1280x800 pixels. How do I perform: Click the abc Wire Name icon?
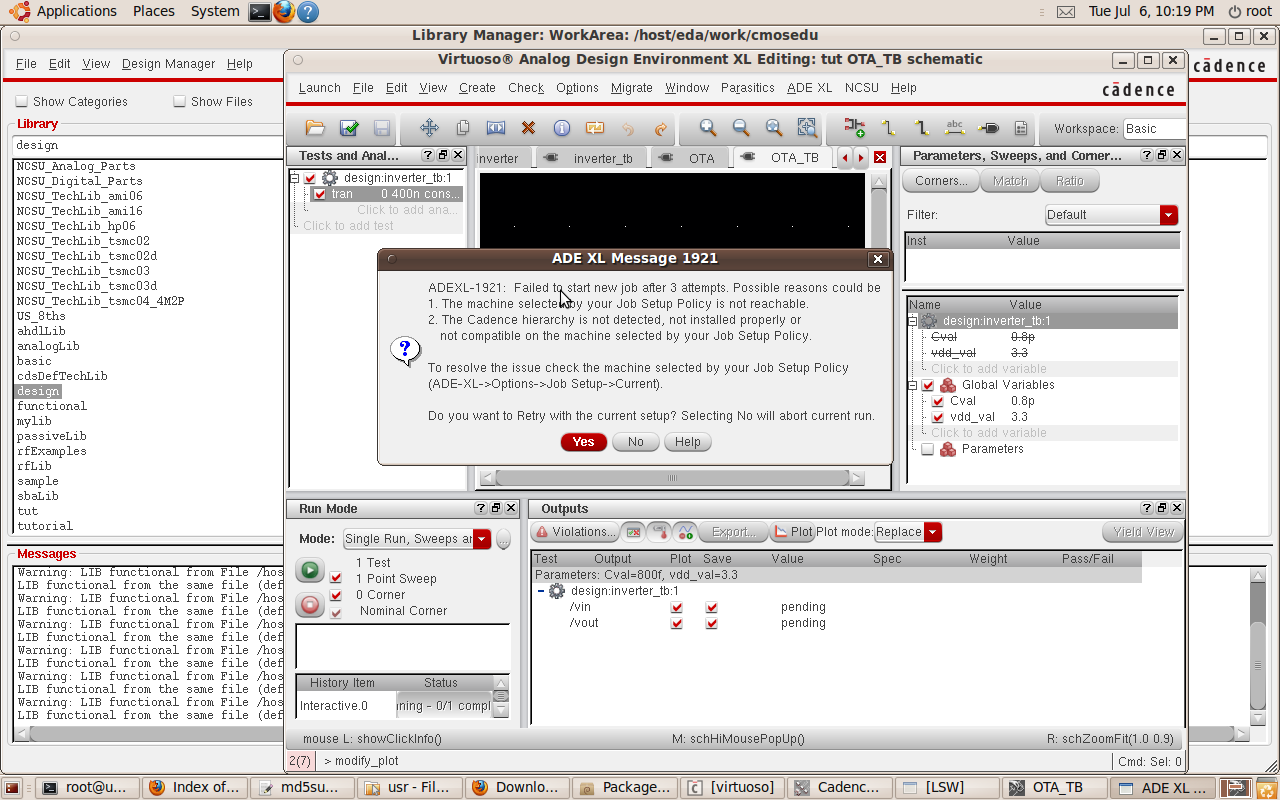pyautogui.click(x=955, y=128)
